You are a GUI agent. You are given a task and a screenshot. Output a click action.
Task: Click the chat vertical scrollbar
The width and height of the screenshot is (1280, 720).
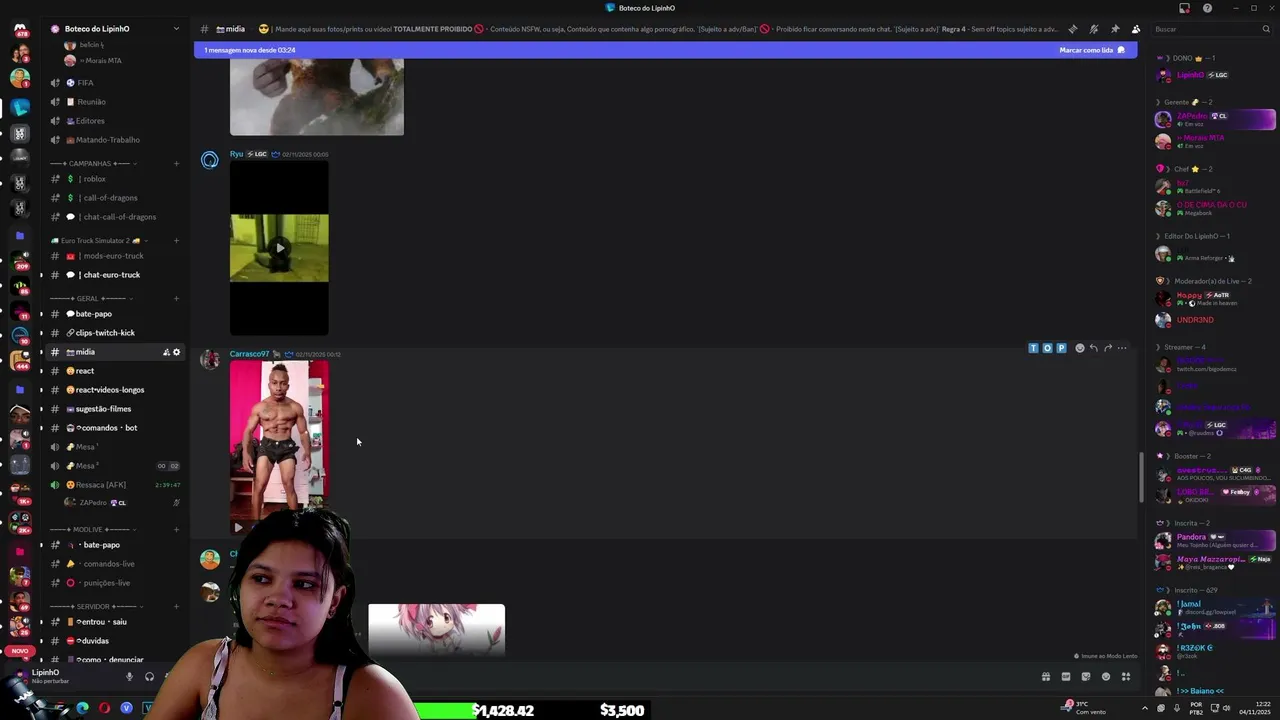[1141, 478]
